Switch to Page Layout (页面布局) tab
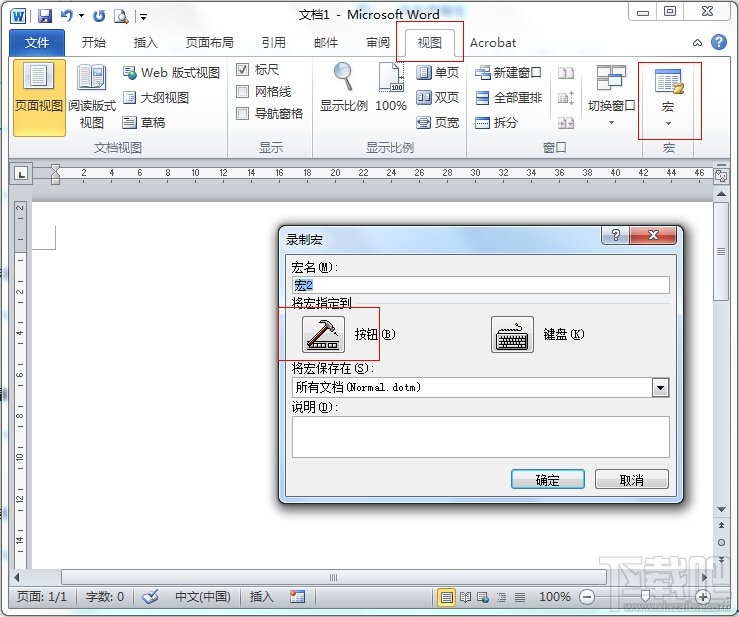Image resolution: width=739 pixels, height=617 pixels. [210, 43]
